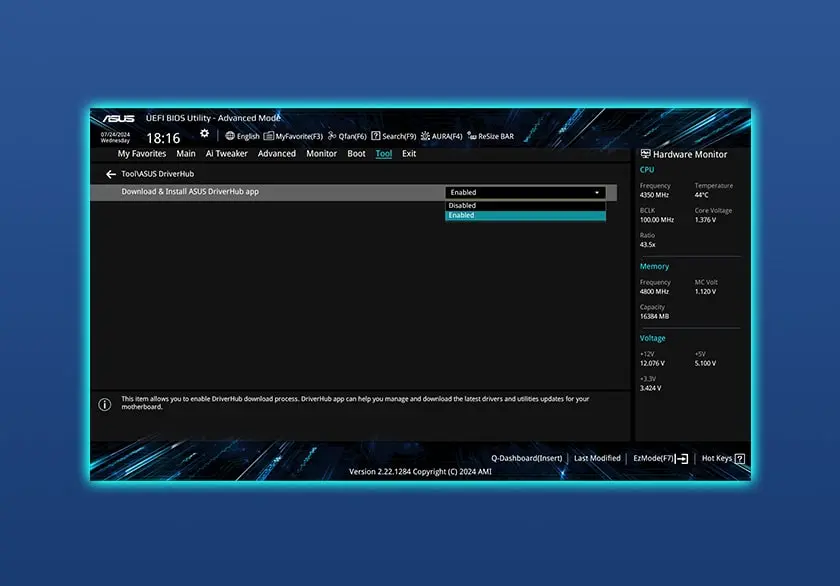Click the ReSize BAR icon

(494, 136)
